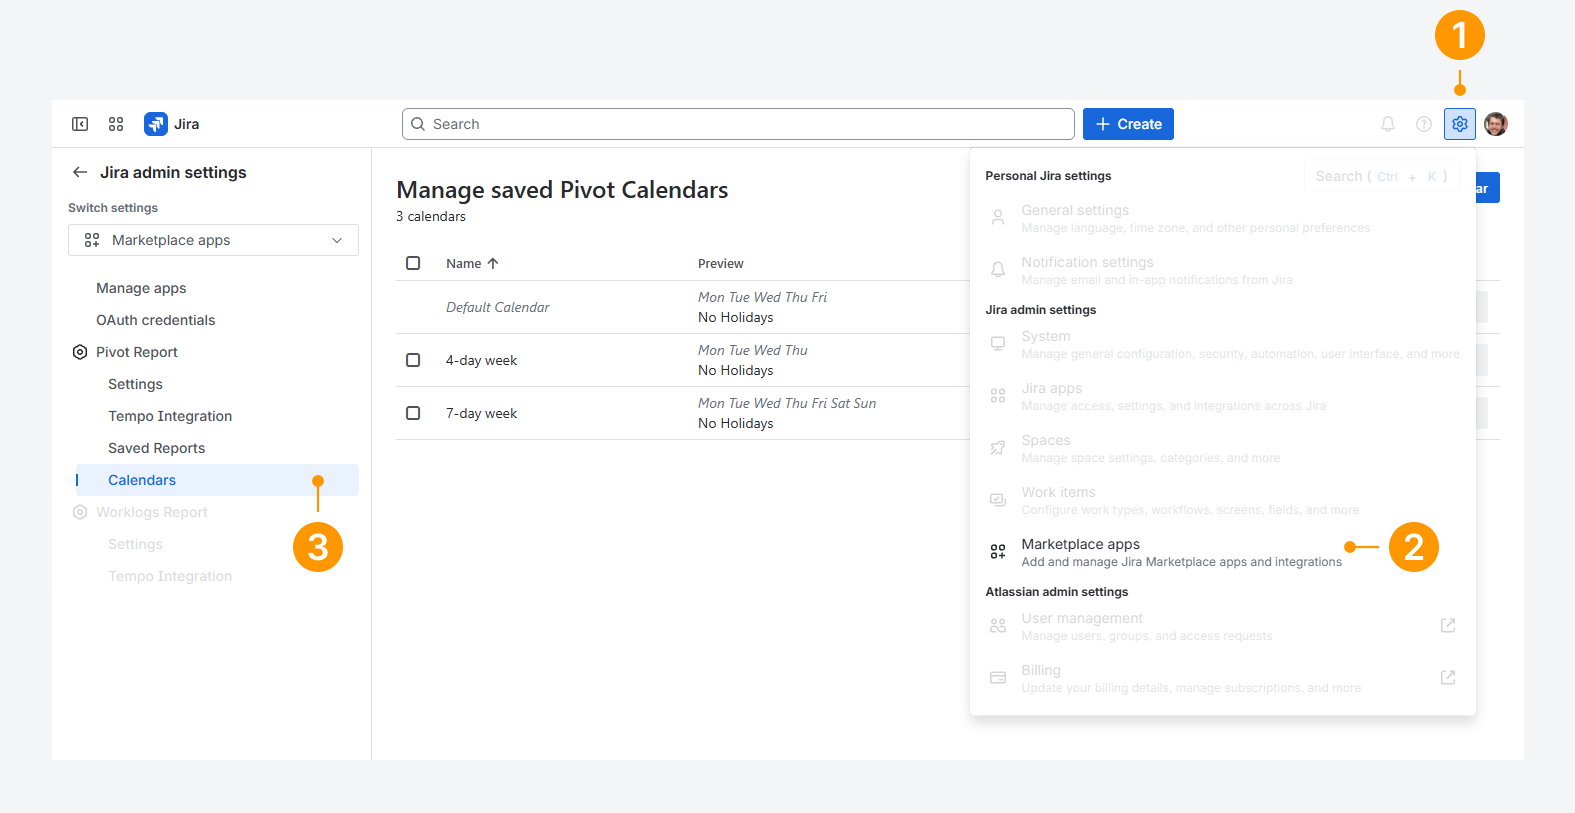
Task: Click the external link icon for User management
Action: (x=1448, y=625)
